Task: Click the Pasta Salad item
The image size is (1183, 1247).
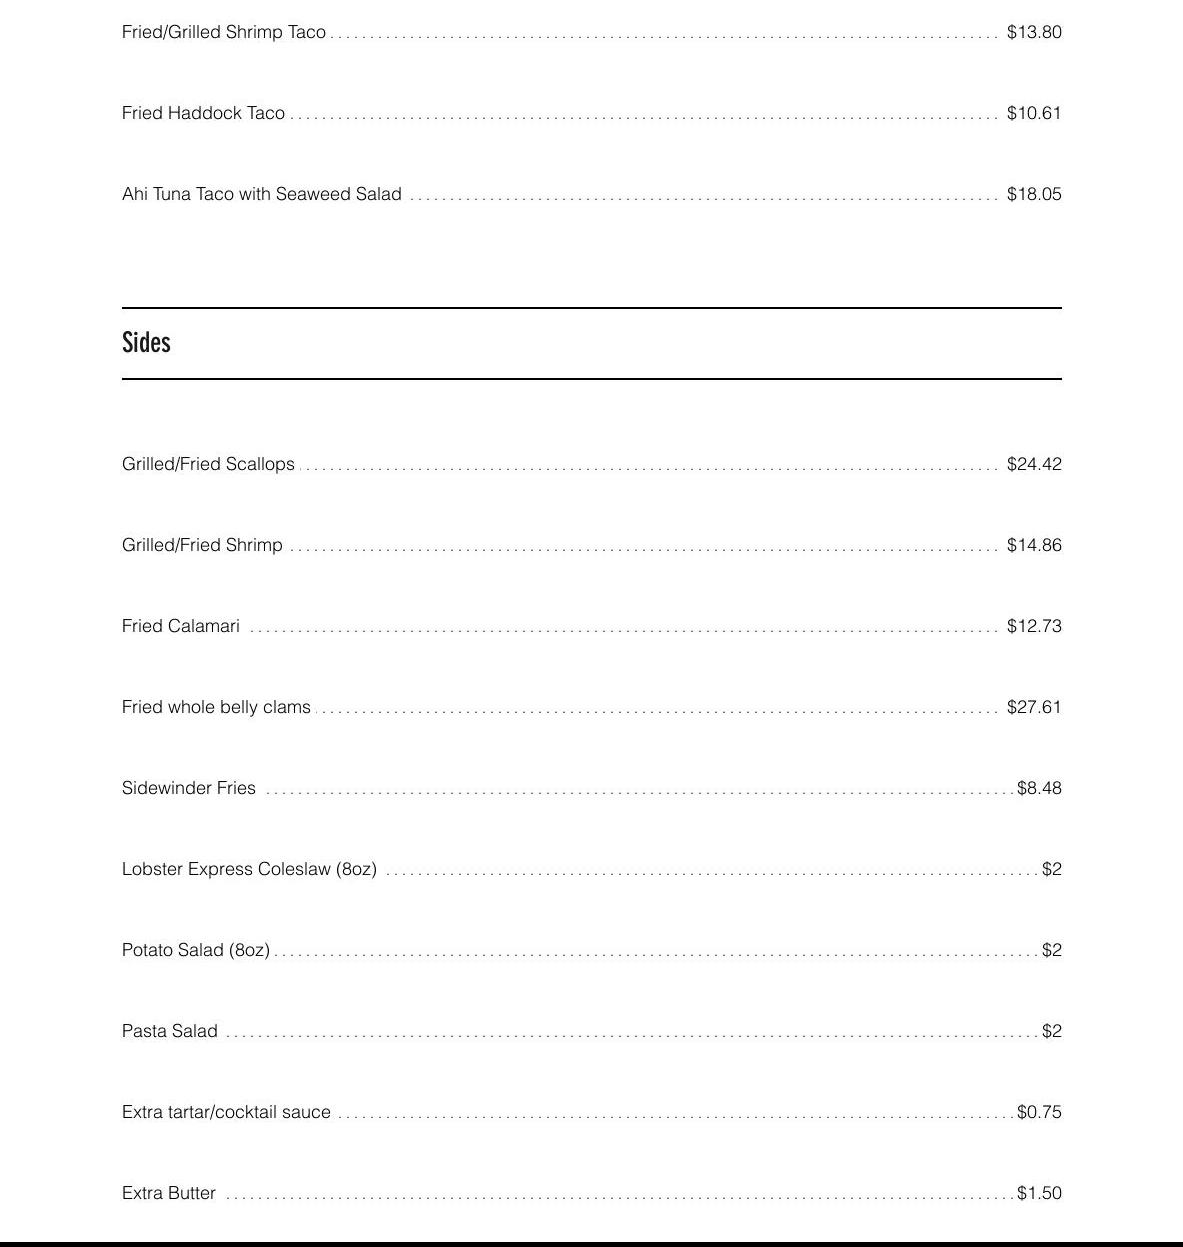Action: tap(170, 1031)
